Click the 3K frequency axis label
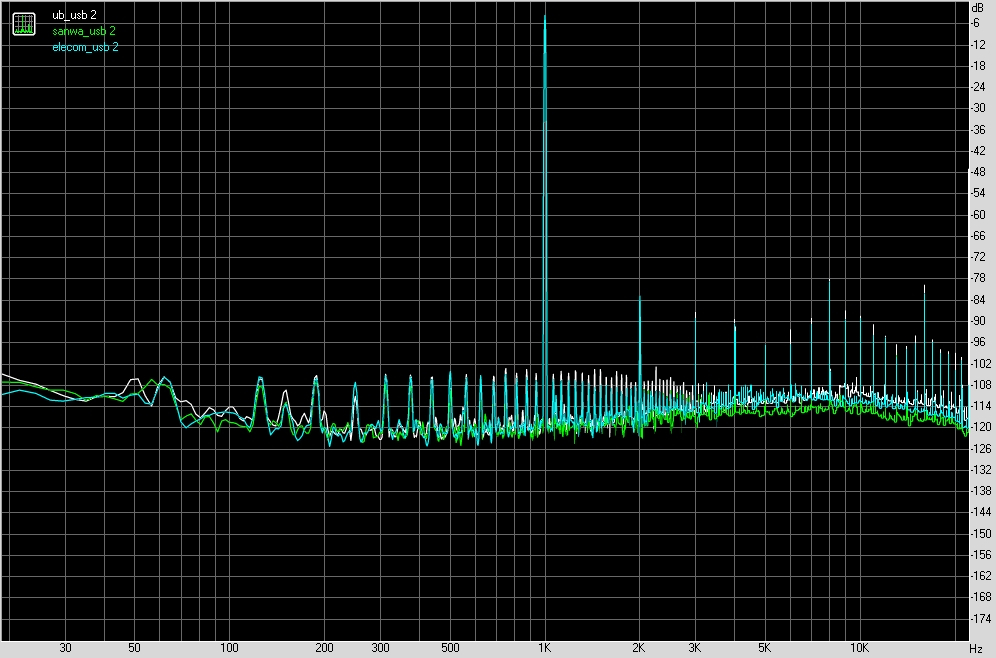Screen dimensions: 996x658 [694, 648]
